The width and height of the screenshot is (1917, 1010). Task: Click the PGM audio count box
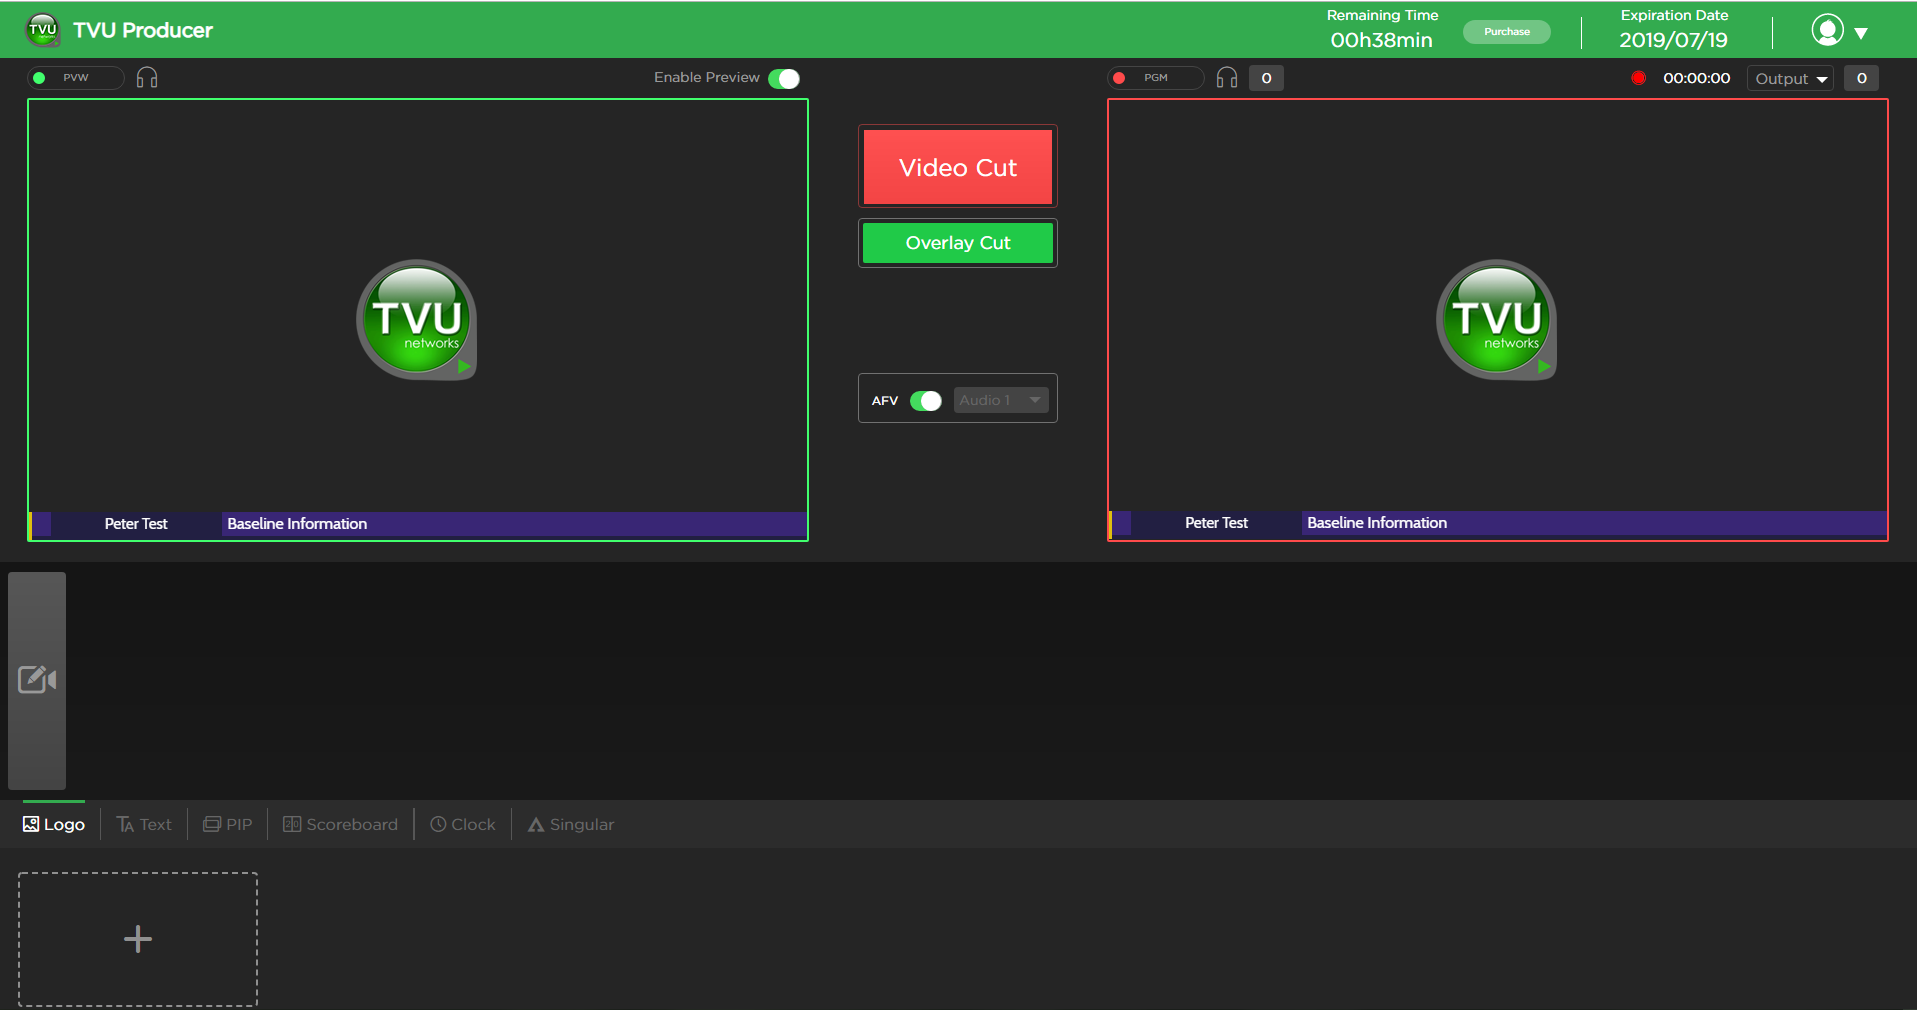pyautogui.click(x=1266, y=78)
